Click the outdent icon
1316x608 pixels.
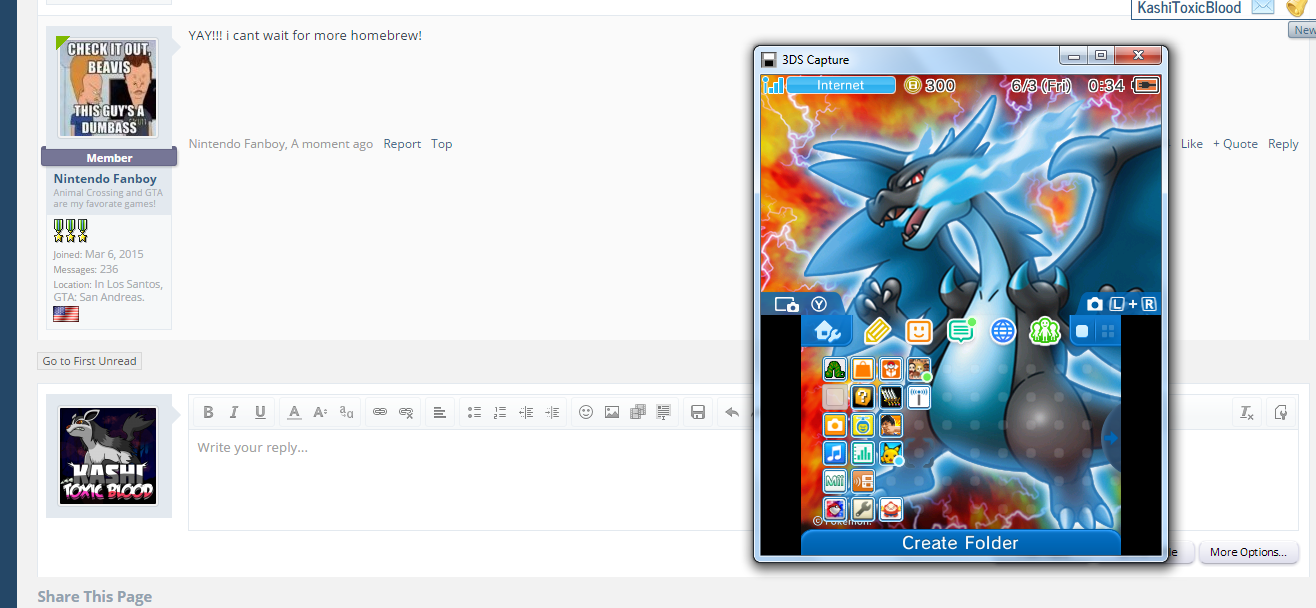click(x=526, y=412)
